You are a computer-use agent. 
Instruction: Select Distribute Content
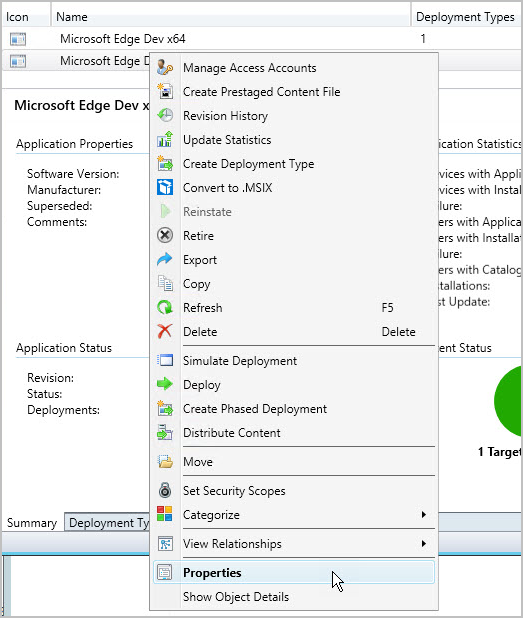[x=294, y=433]
